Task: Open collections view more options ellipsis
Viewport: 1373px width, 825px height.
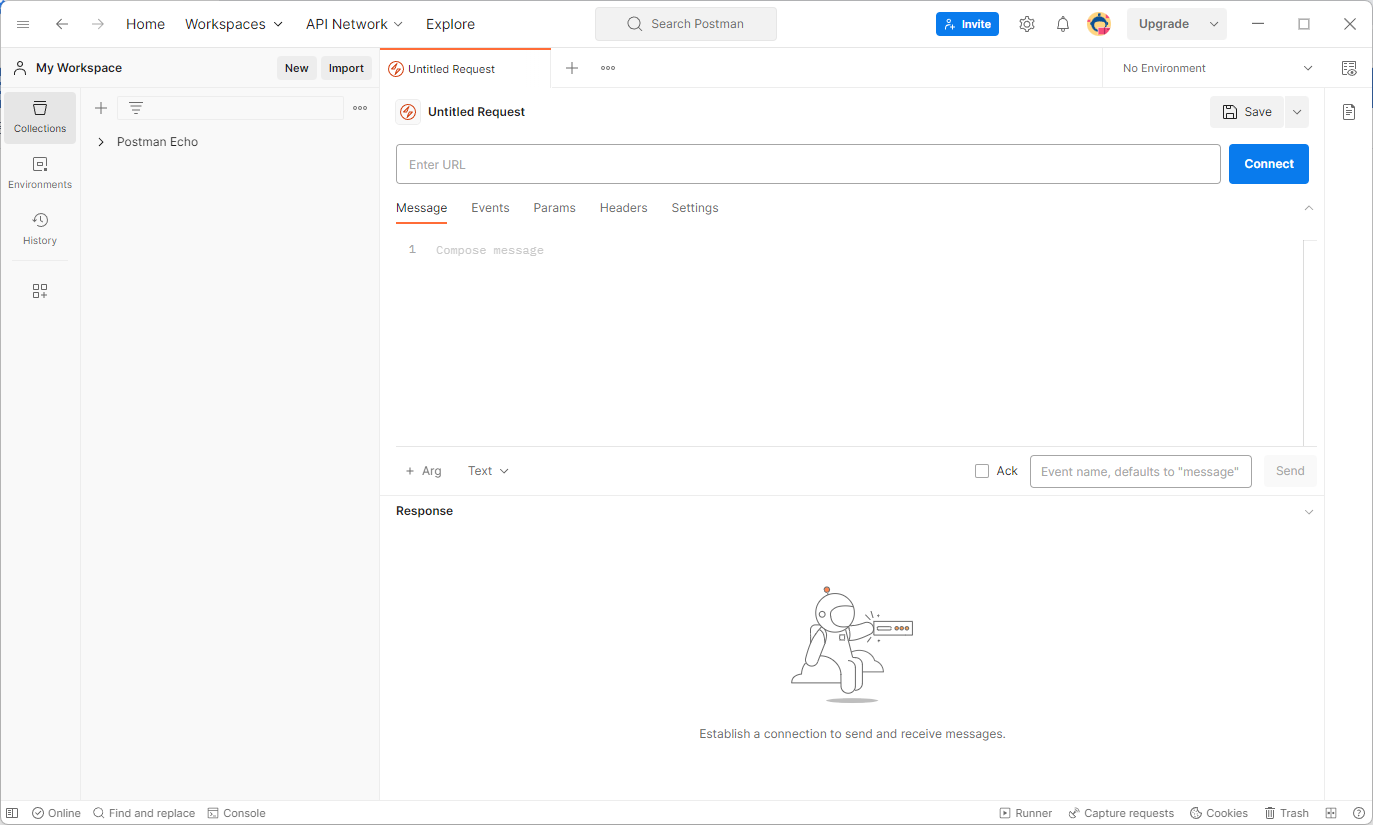Action: click(x=360, y=108)
